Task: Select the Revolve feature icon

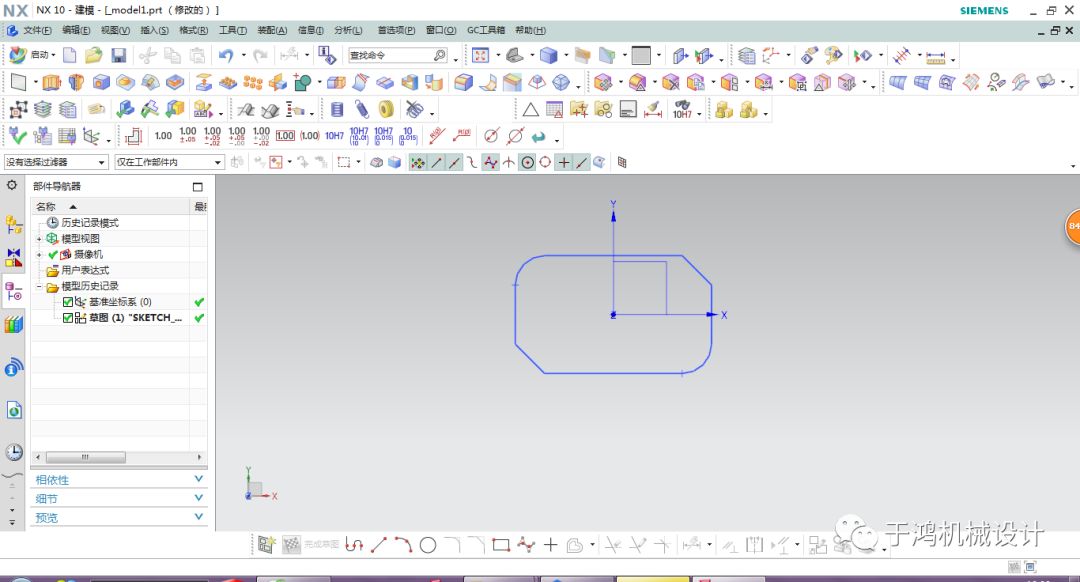Action: coord(76,83)
